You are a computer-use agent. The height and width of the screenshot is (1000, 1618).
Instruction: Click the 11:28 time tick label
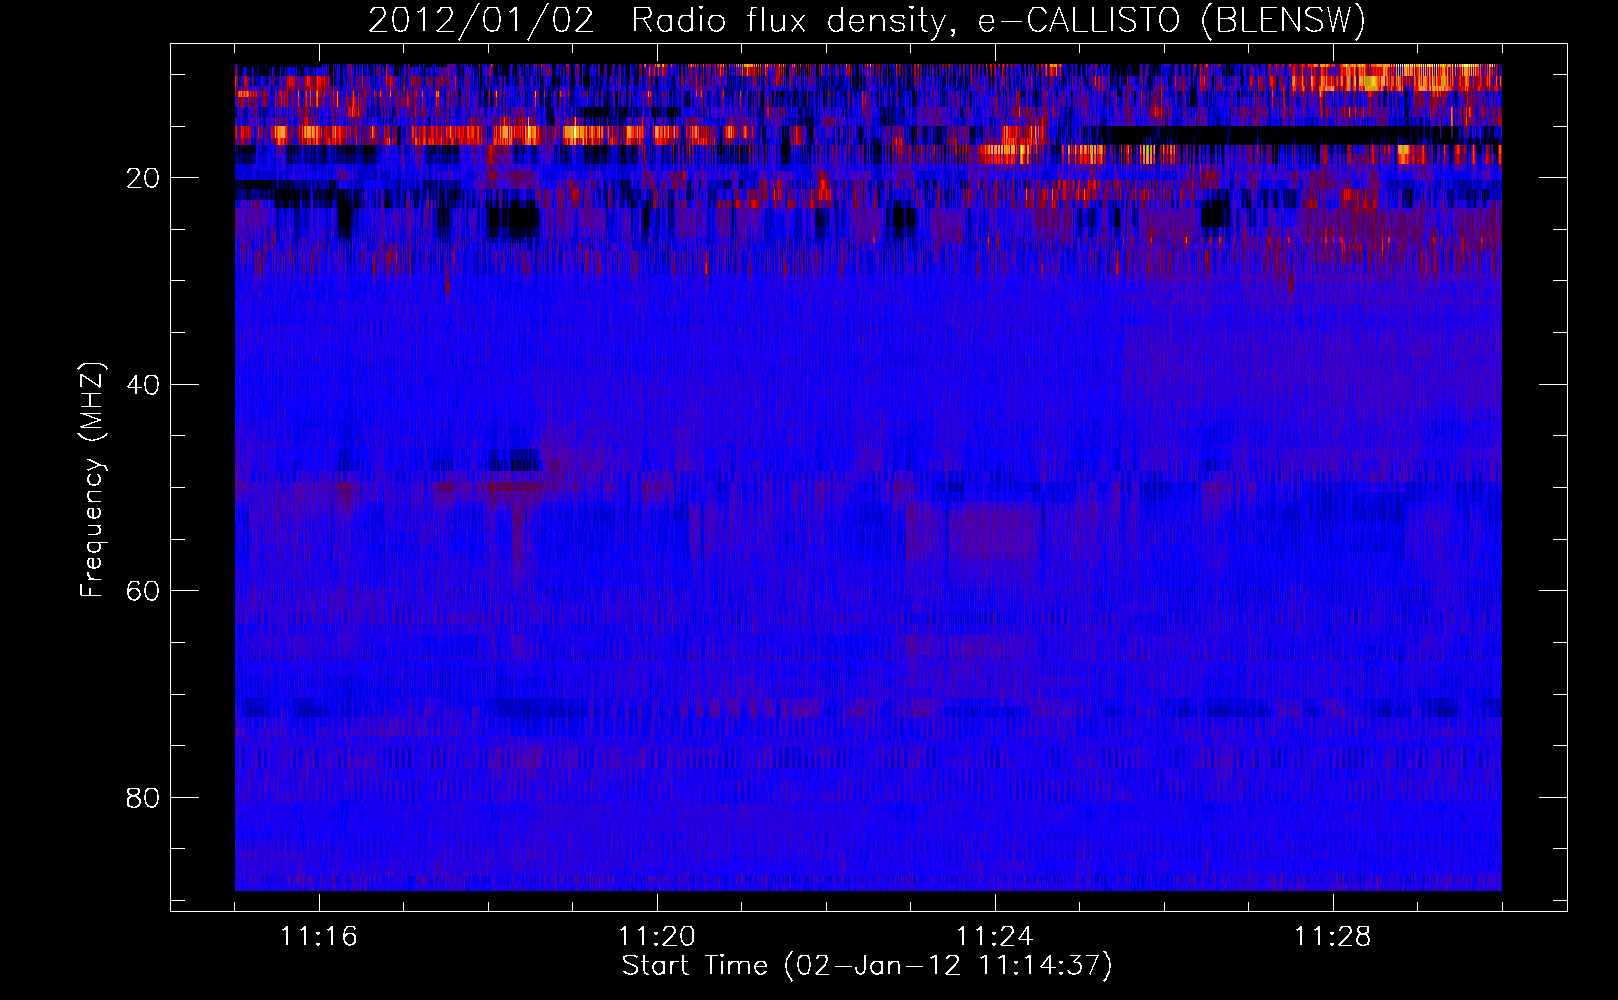tap(1333, 937)
